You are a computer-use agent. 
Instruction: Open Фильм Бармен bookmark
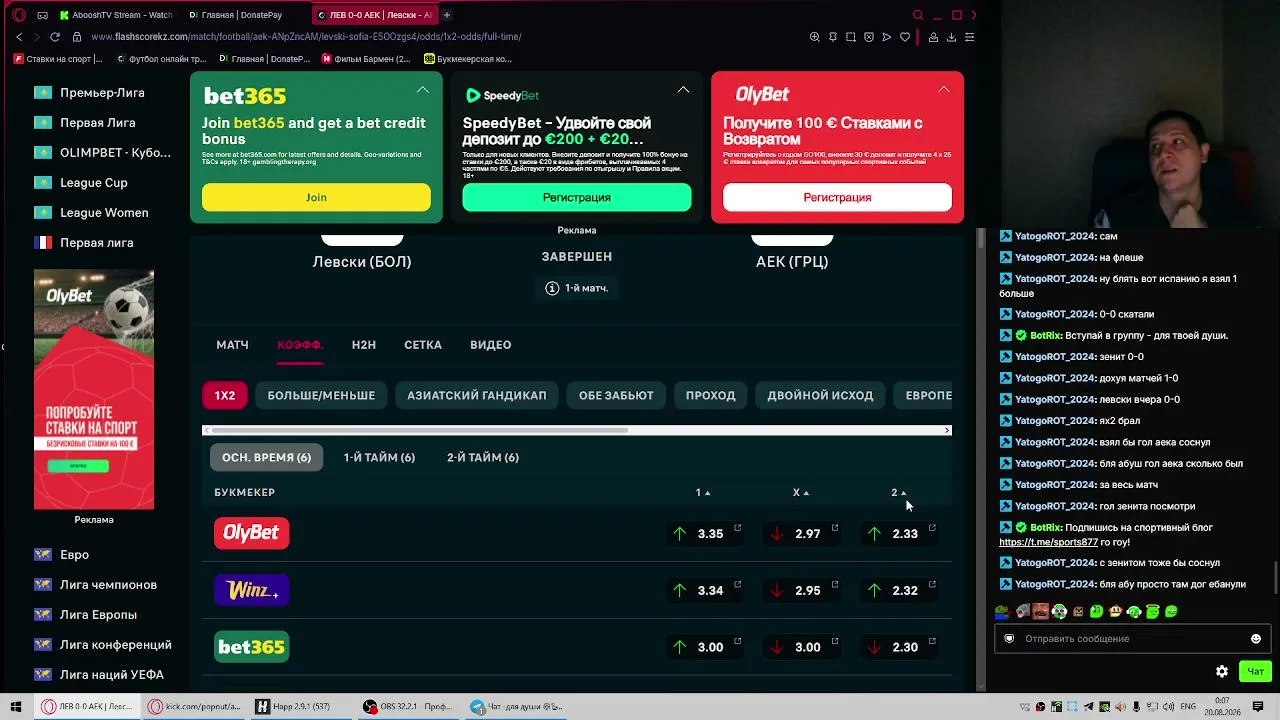point(366,59)
